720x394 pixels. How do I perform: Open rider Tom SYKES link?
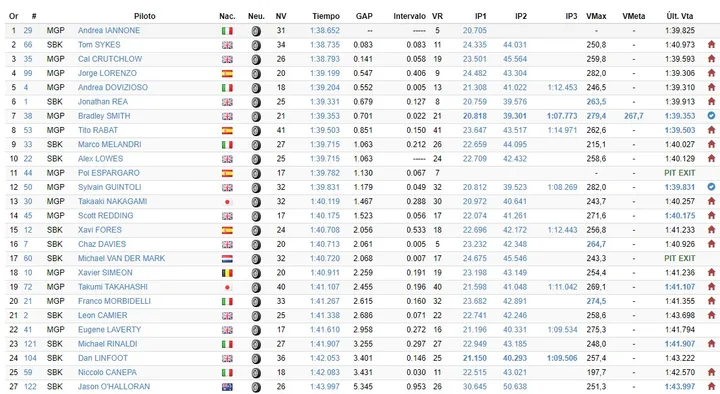[x=99, y=45]
